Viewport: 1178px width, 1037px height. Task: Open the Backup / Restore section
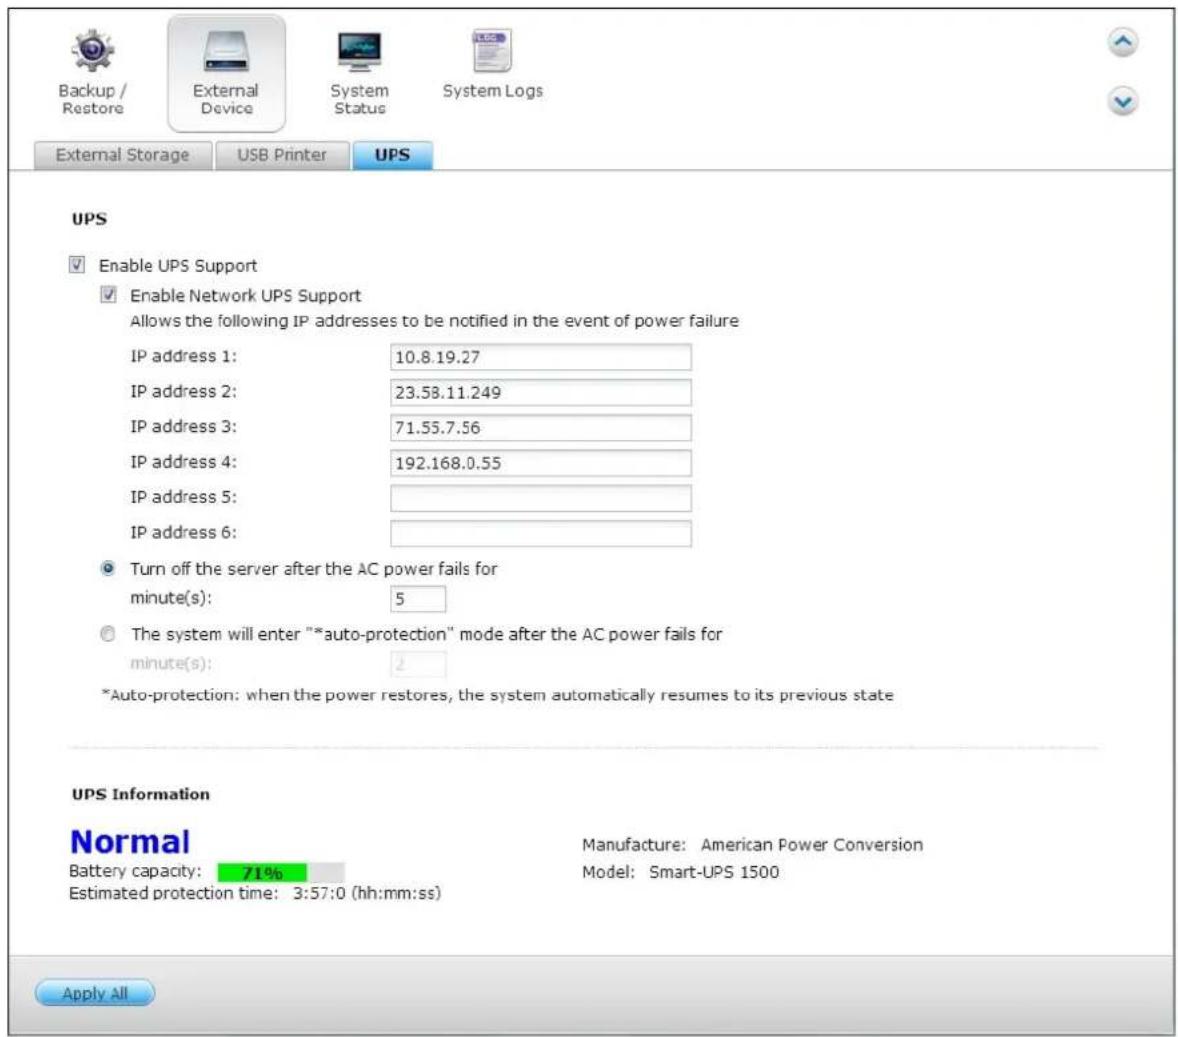92,73
